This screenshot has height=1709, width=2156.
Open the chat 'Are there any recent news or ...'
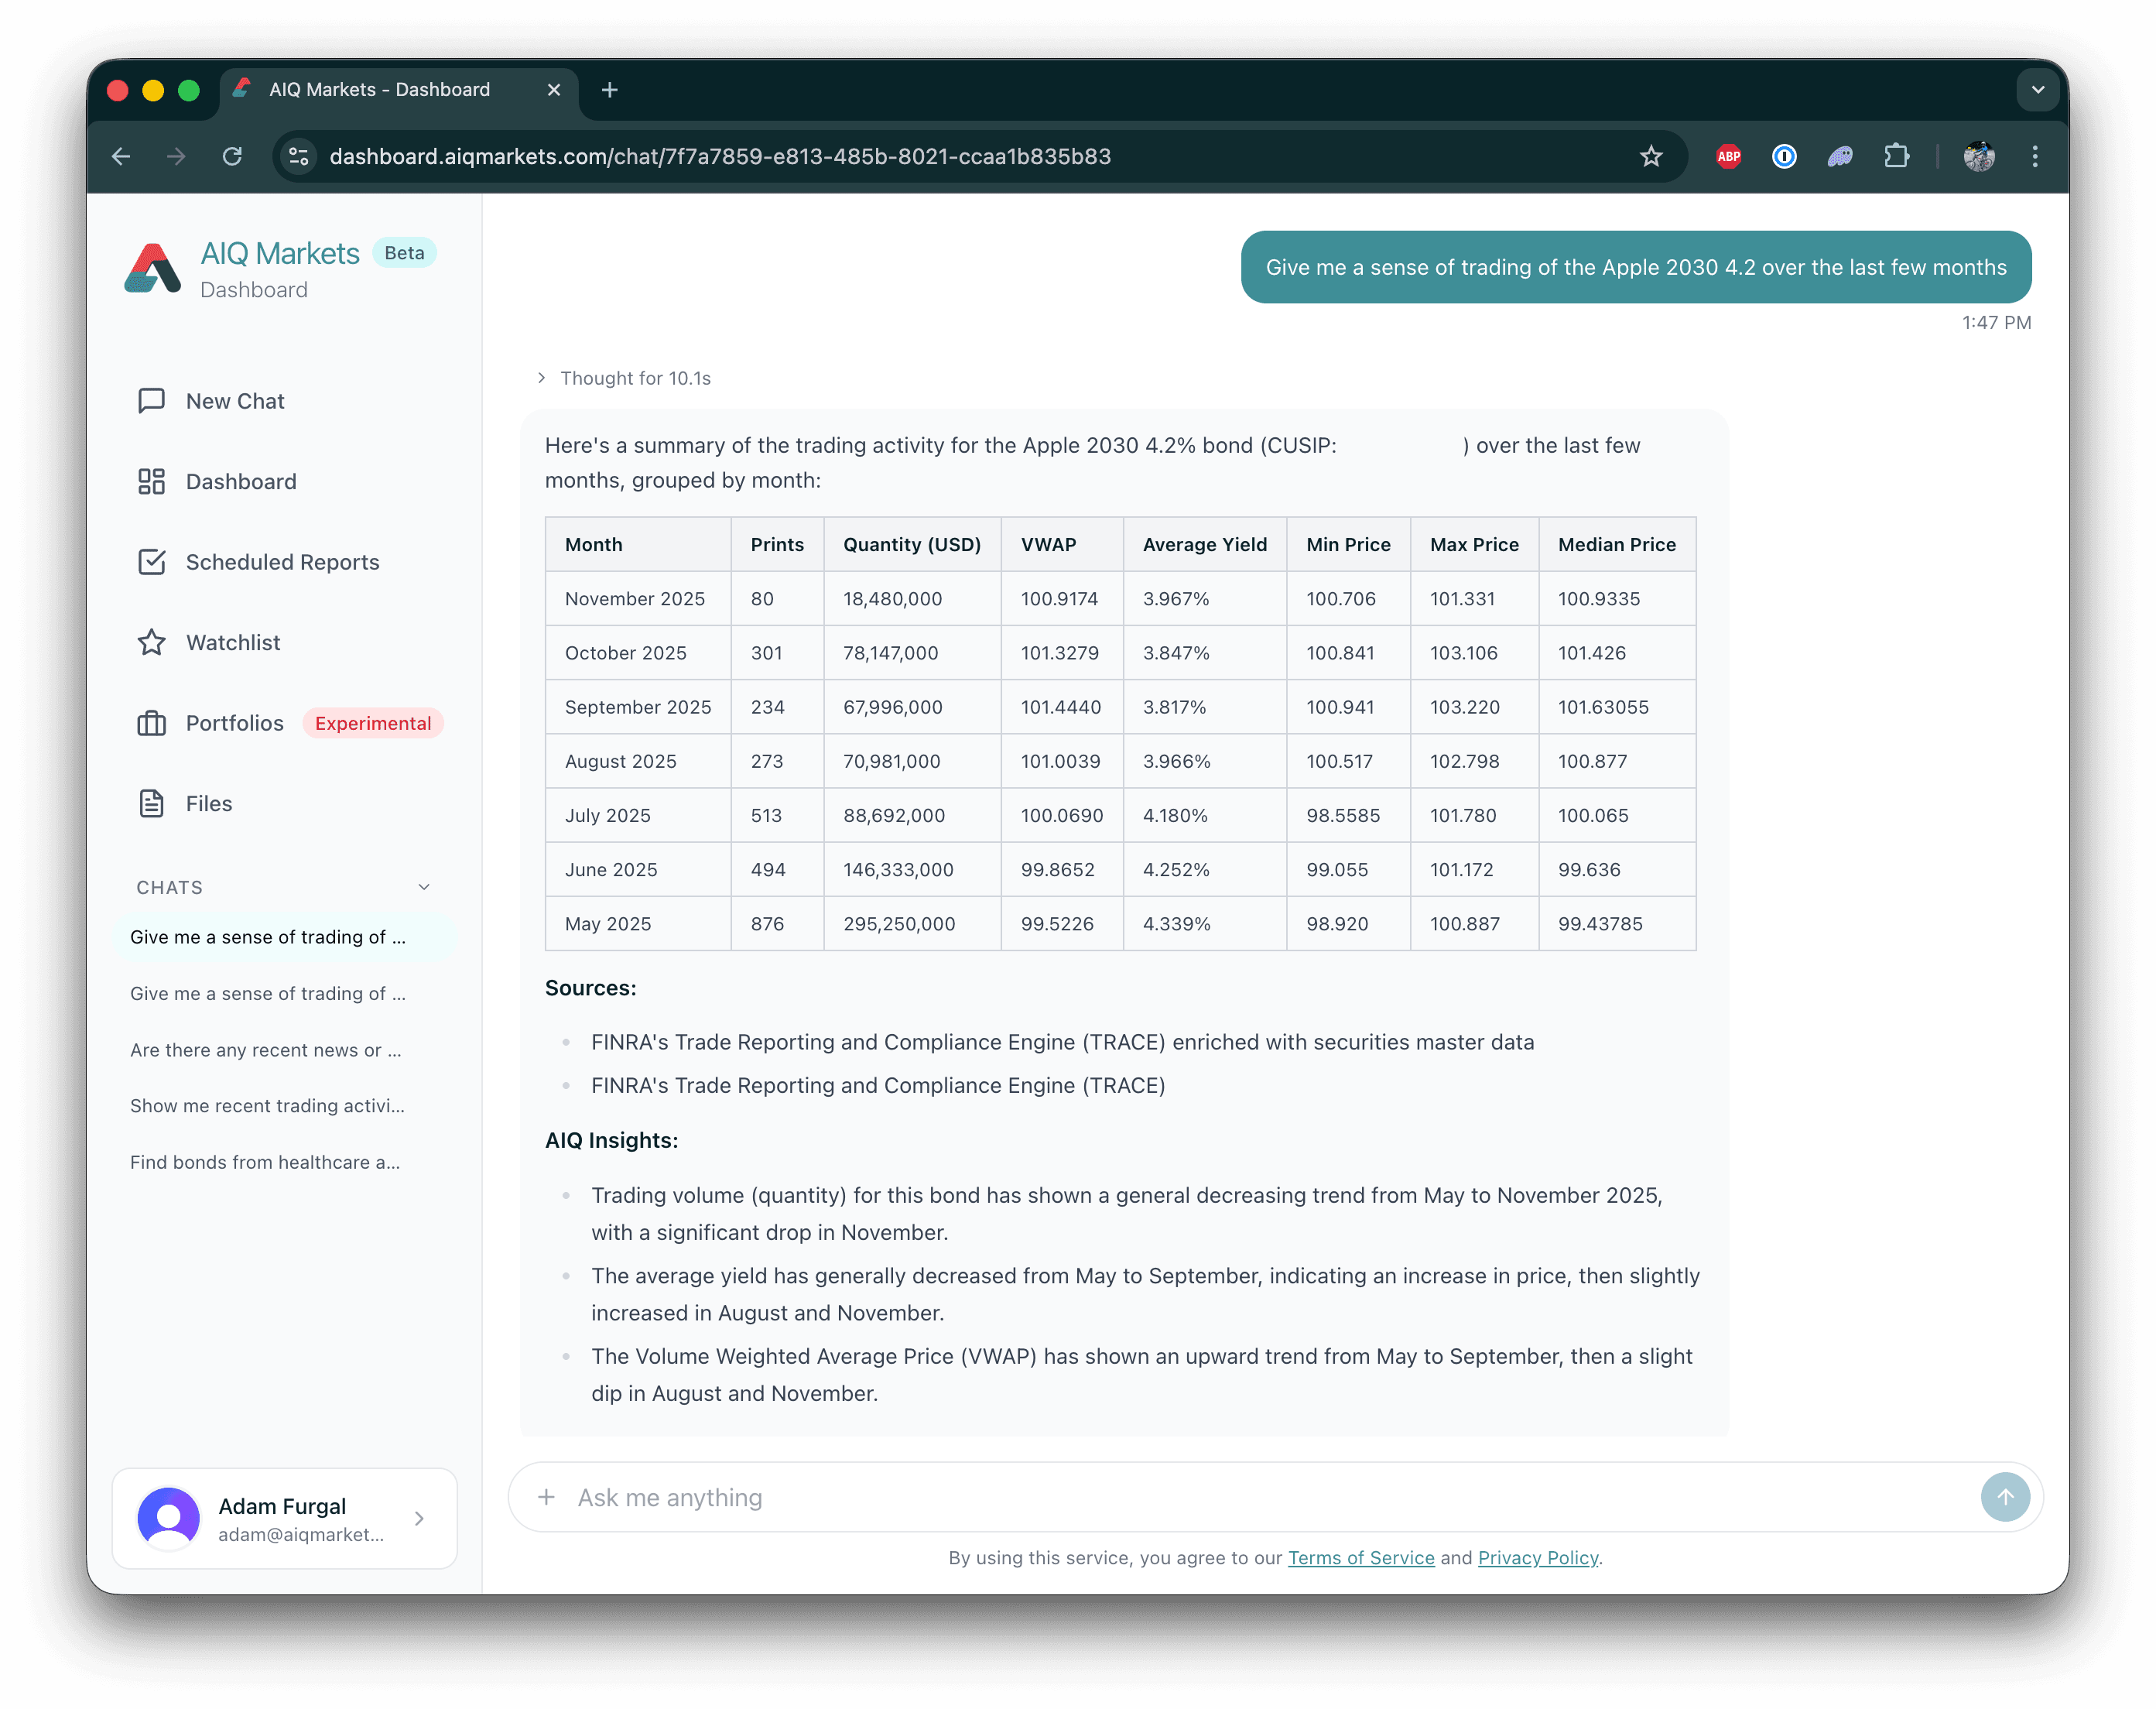point(265,1050)
